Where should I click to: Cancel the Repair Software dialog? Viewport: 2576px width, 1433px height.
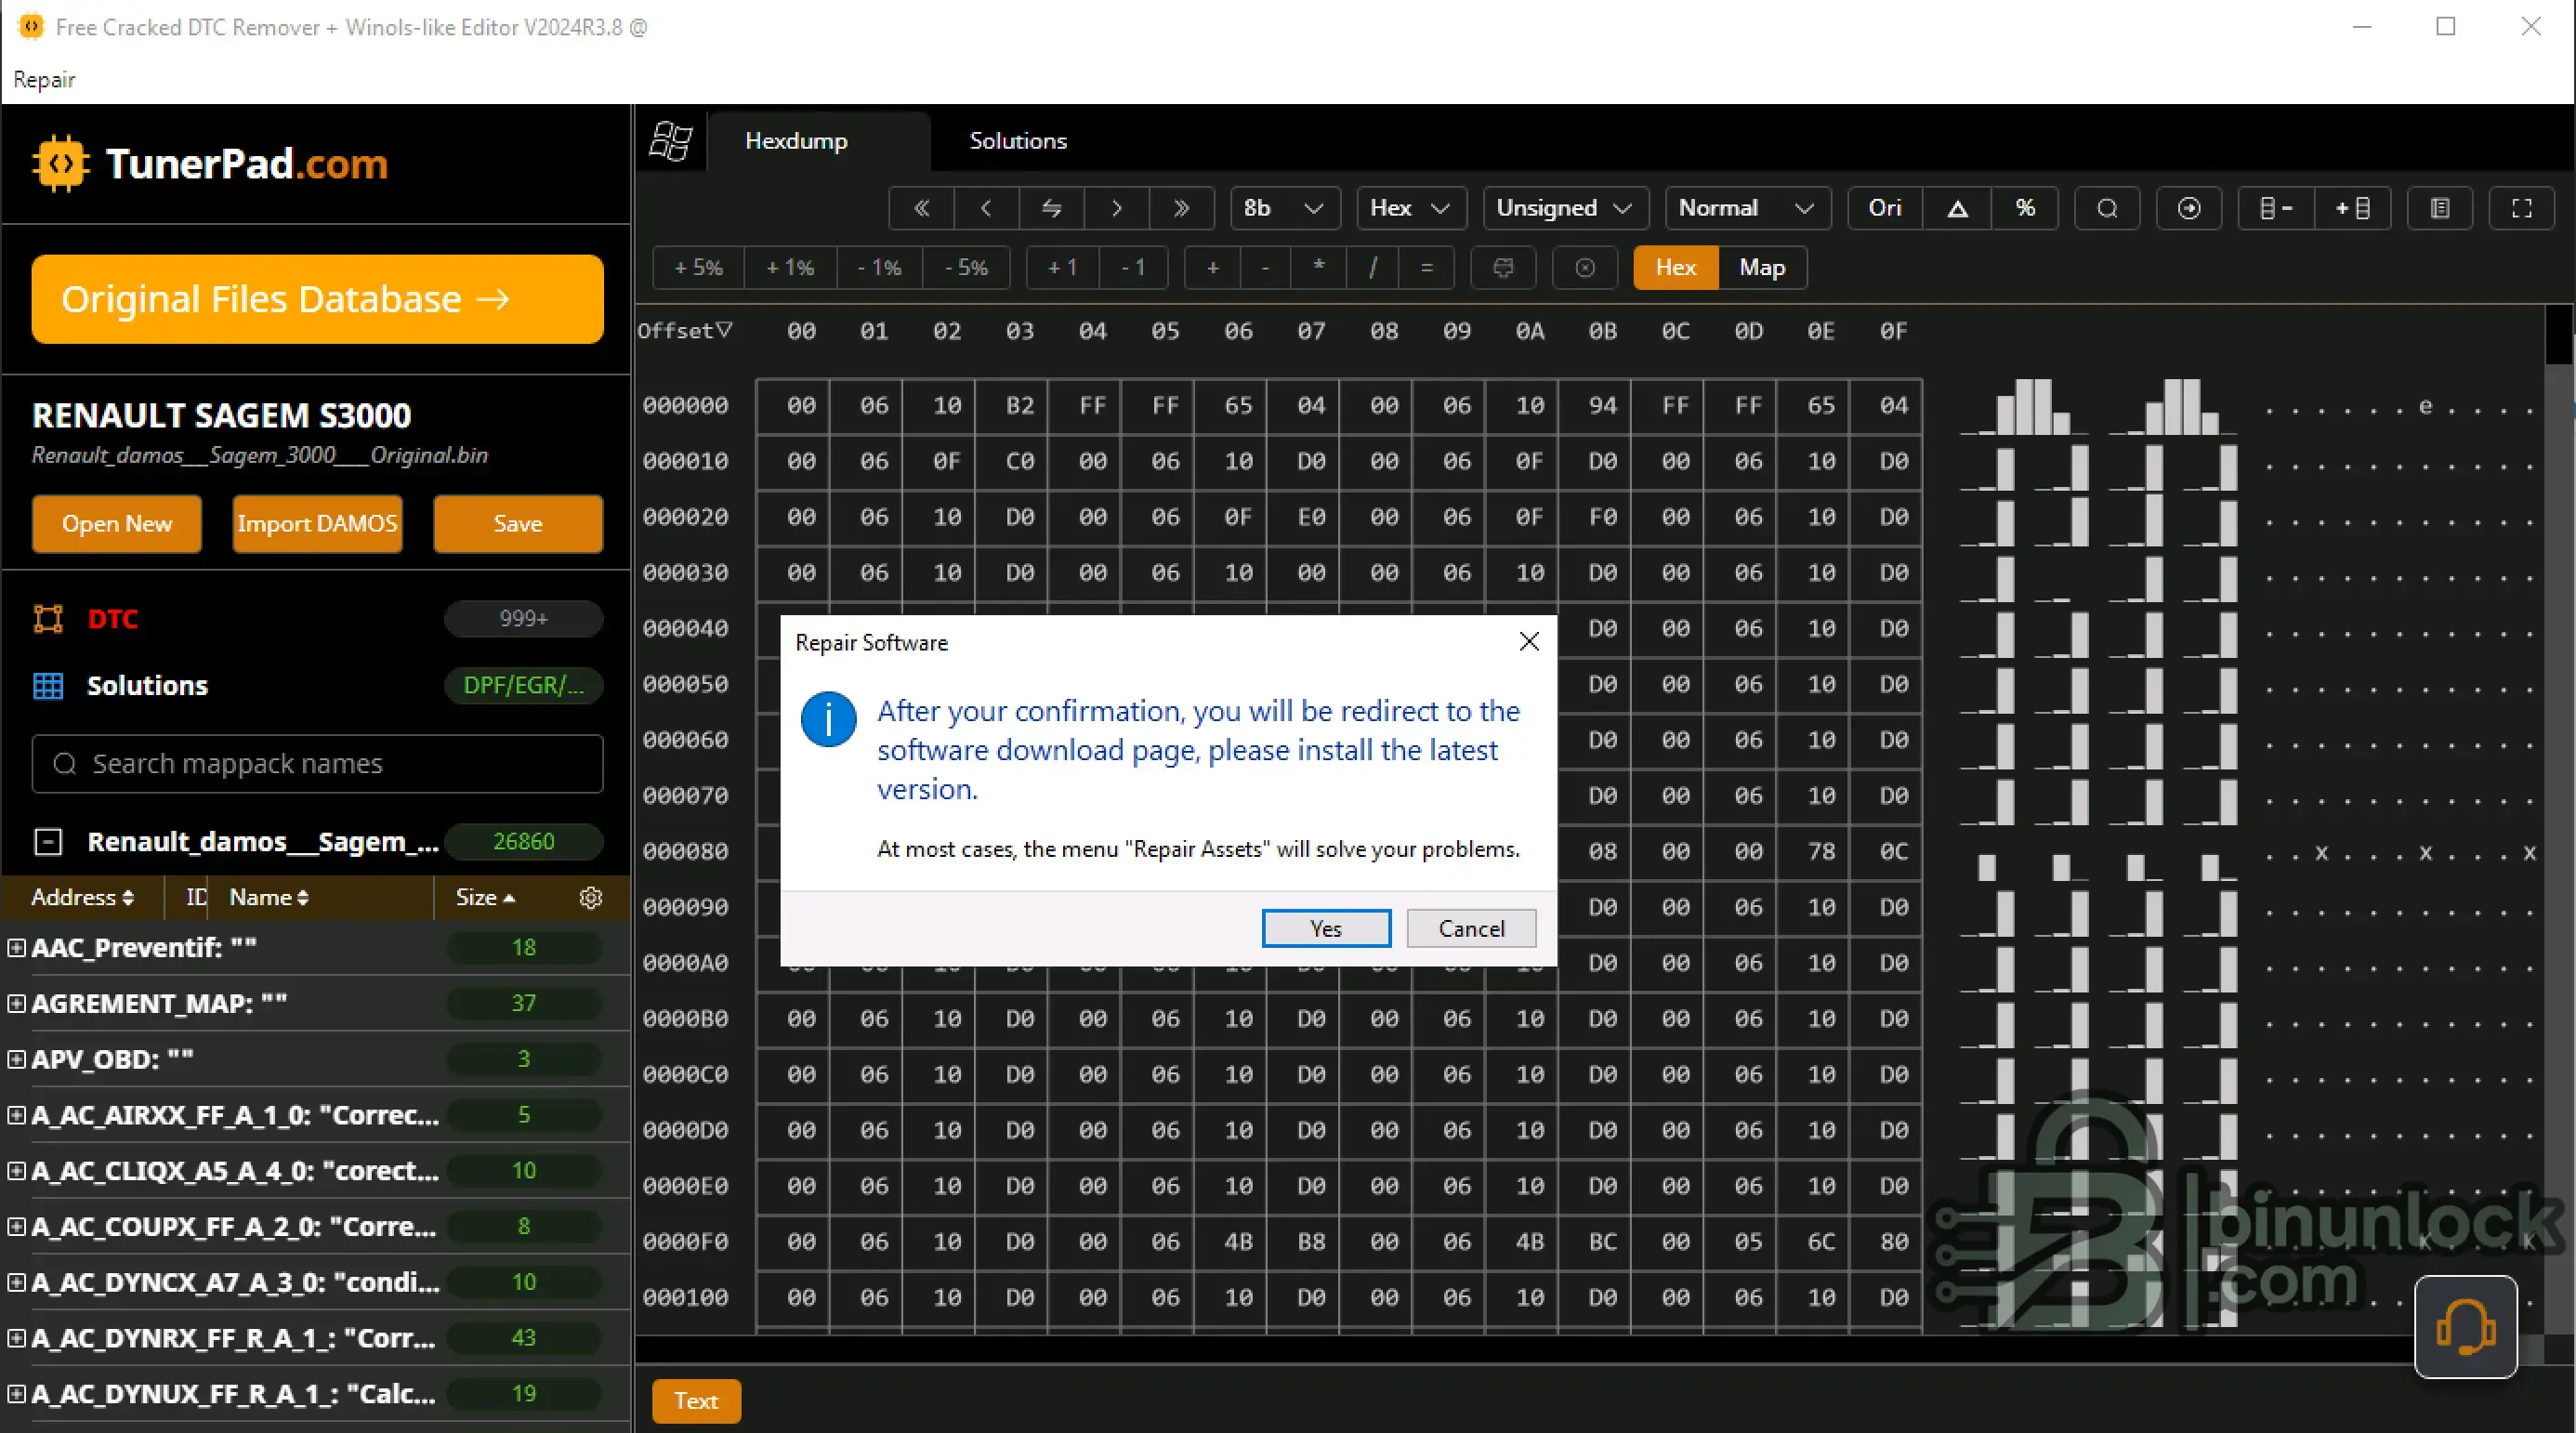[x=1471, y=929]
